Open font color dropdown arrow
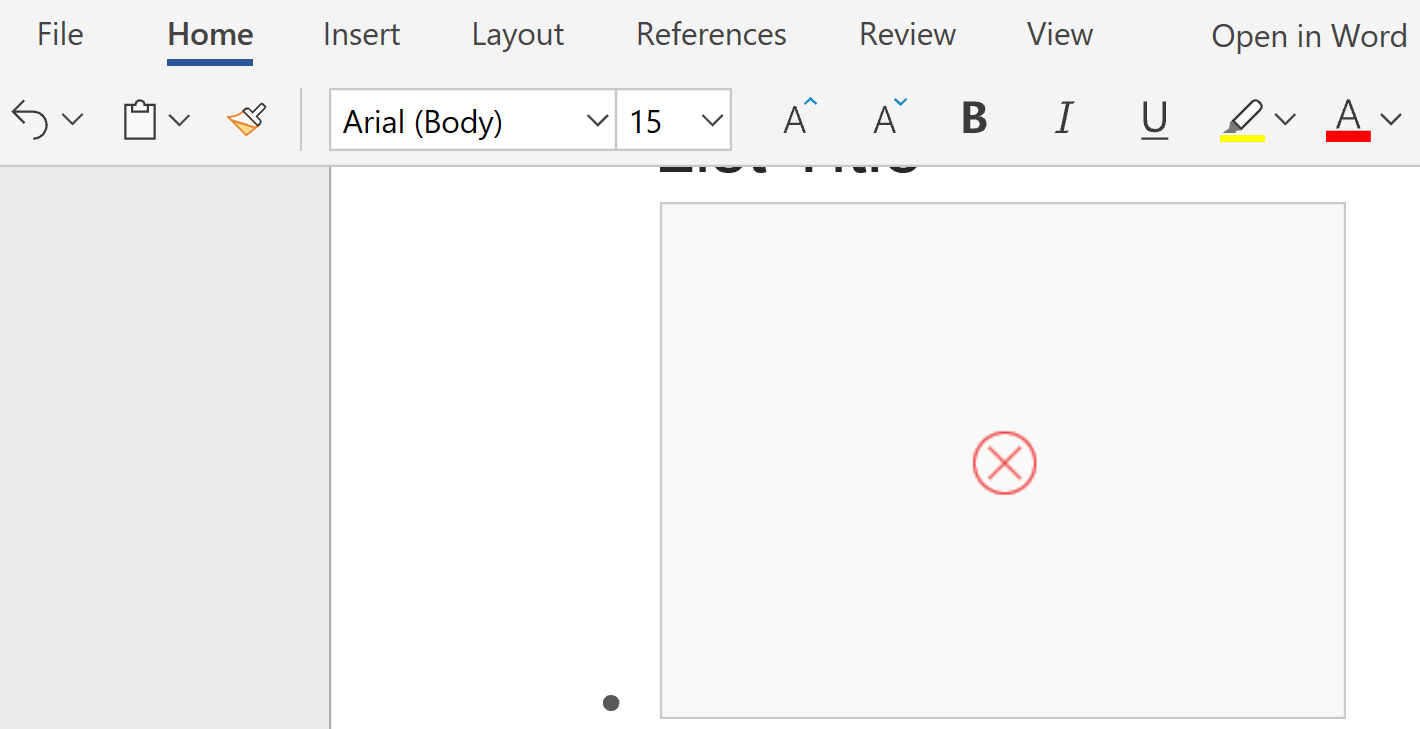The width and height of the screenshot is (1420, 729). 1391,121
